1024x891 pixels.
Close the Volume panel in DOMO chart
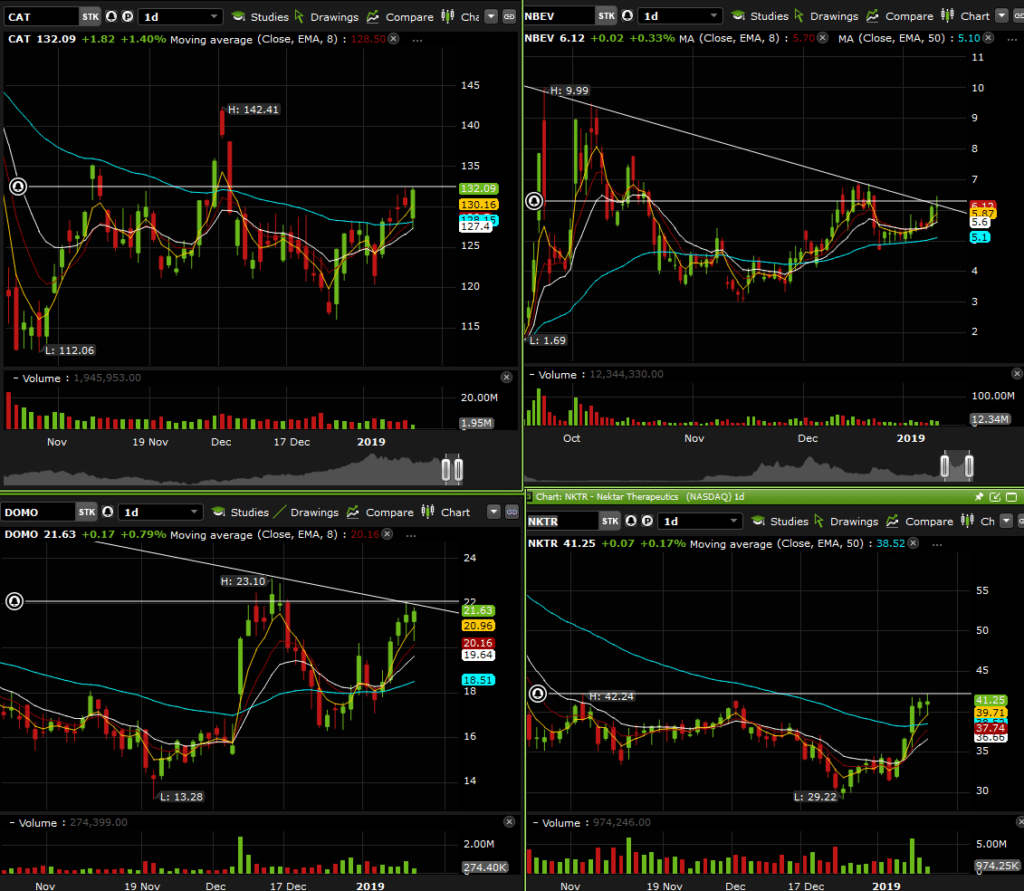509,822
